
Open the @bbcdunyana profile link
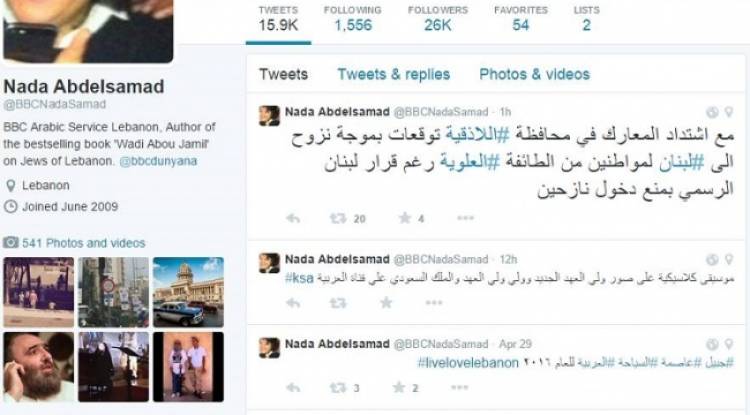point(158,161)
